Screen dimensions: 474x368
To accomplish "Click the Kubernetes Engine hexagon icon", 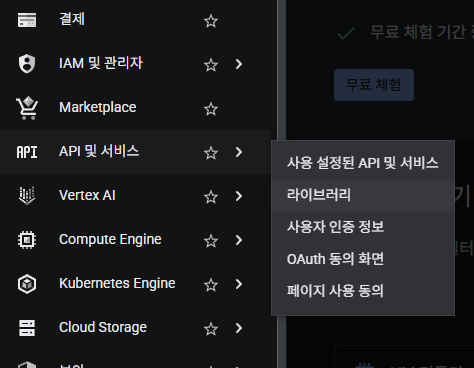I will click(x=27, y=284).
